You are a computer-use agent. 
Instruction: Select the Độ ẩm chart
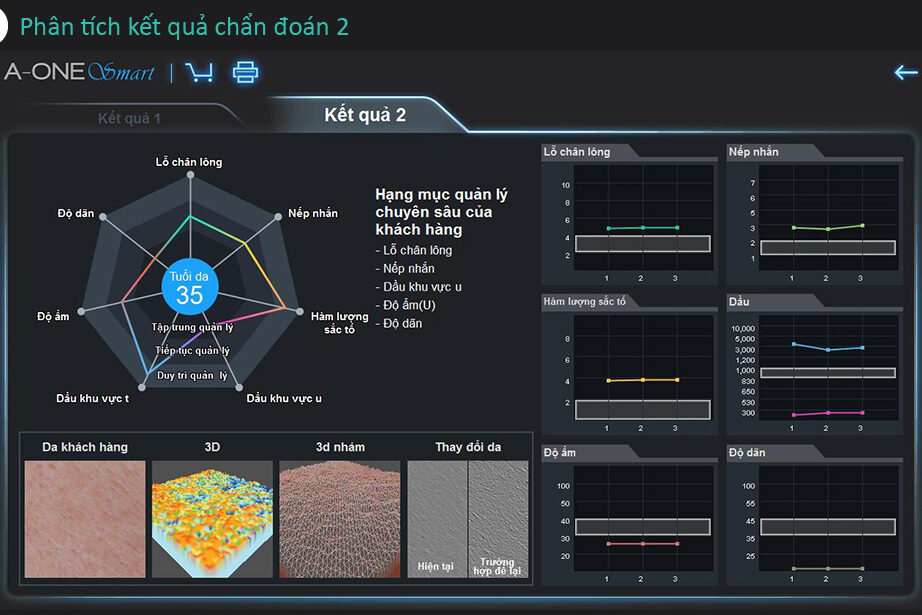pos(628,522)
